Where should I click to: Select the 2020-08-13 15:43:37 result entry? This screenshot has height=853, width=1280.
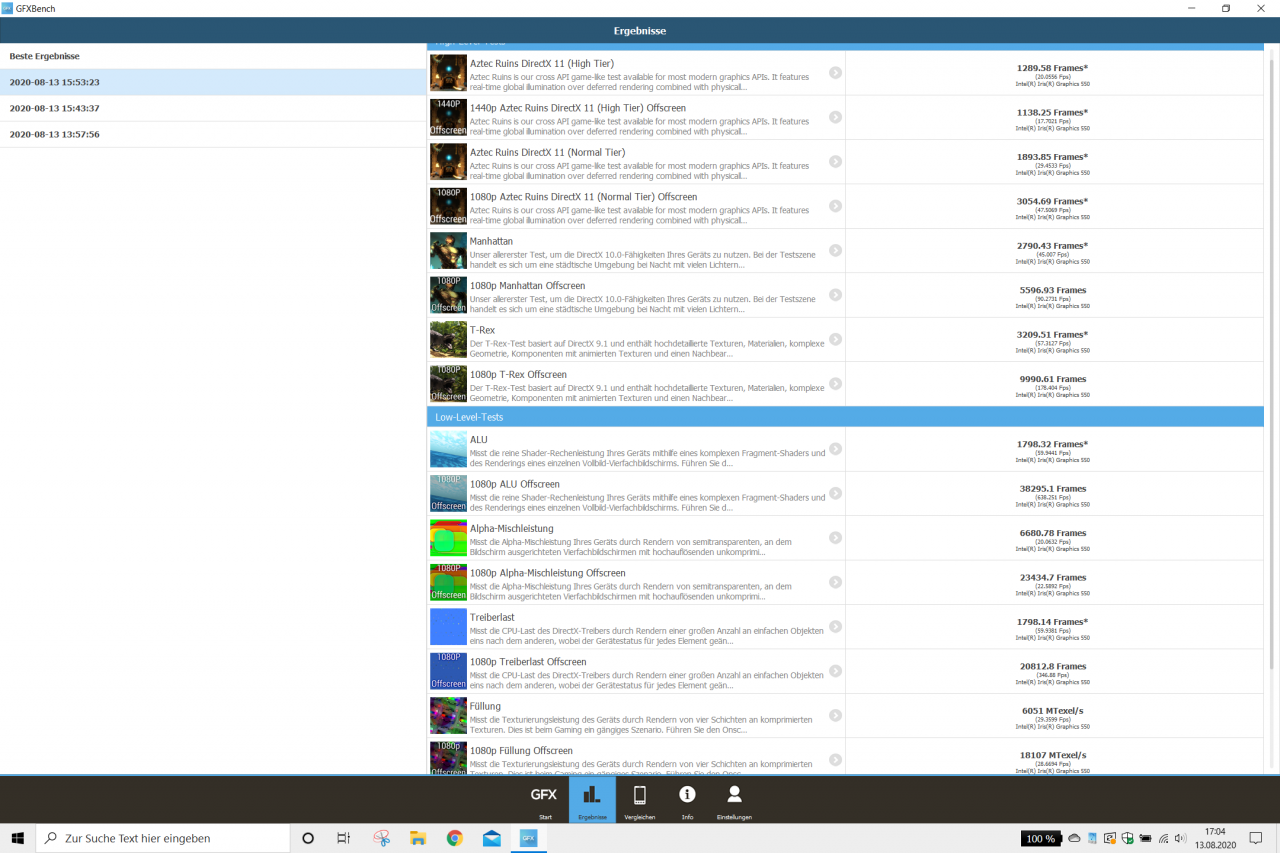coord(213,108)
